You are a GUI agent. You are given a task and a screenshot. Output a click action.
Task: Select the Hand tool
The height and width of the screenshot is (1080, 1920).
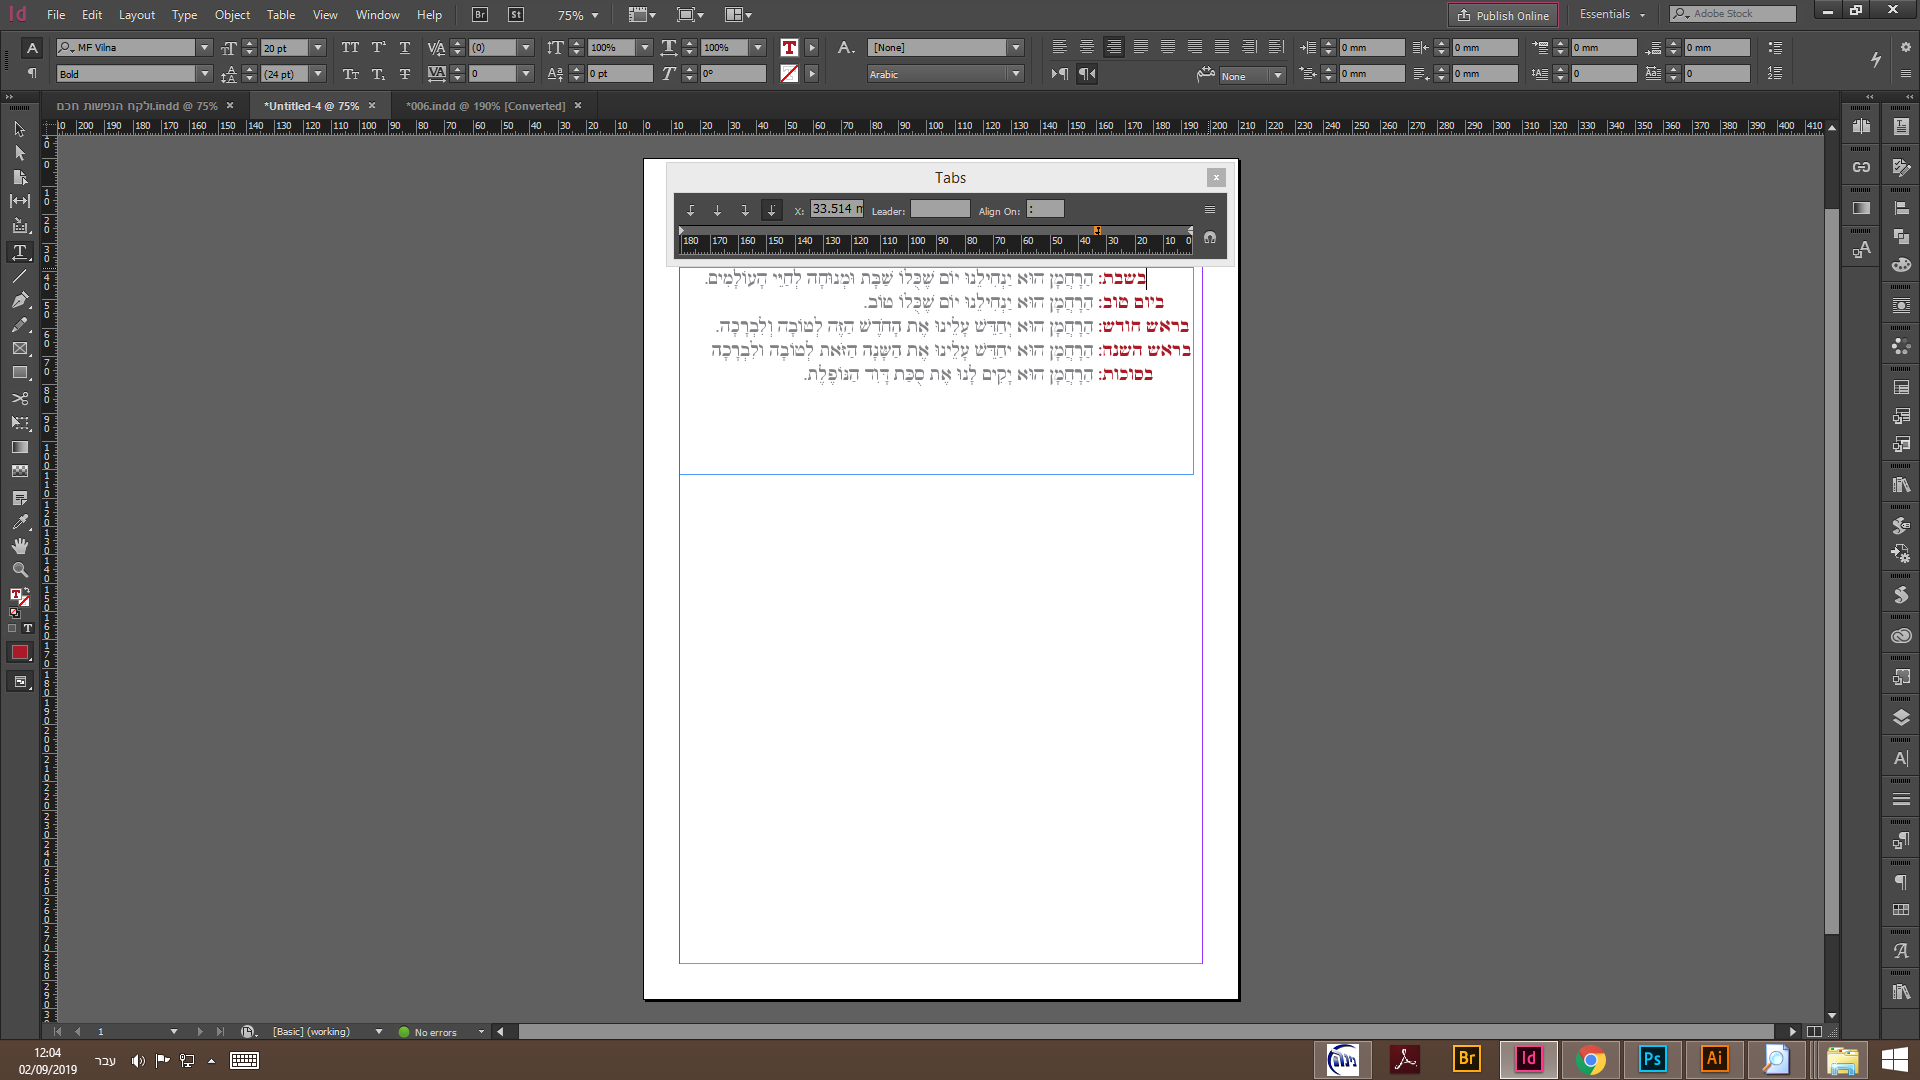point(19,545)
